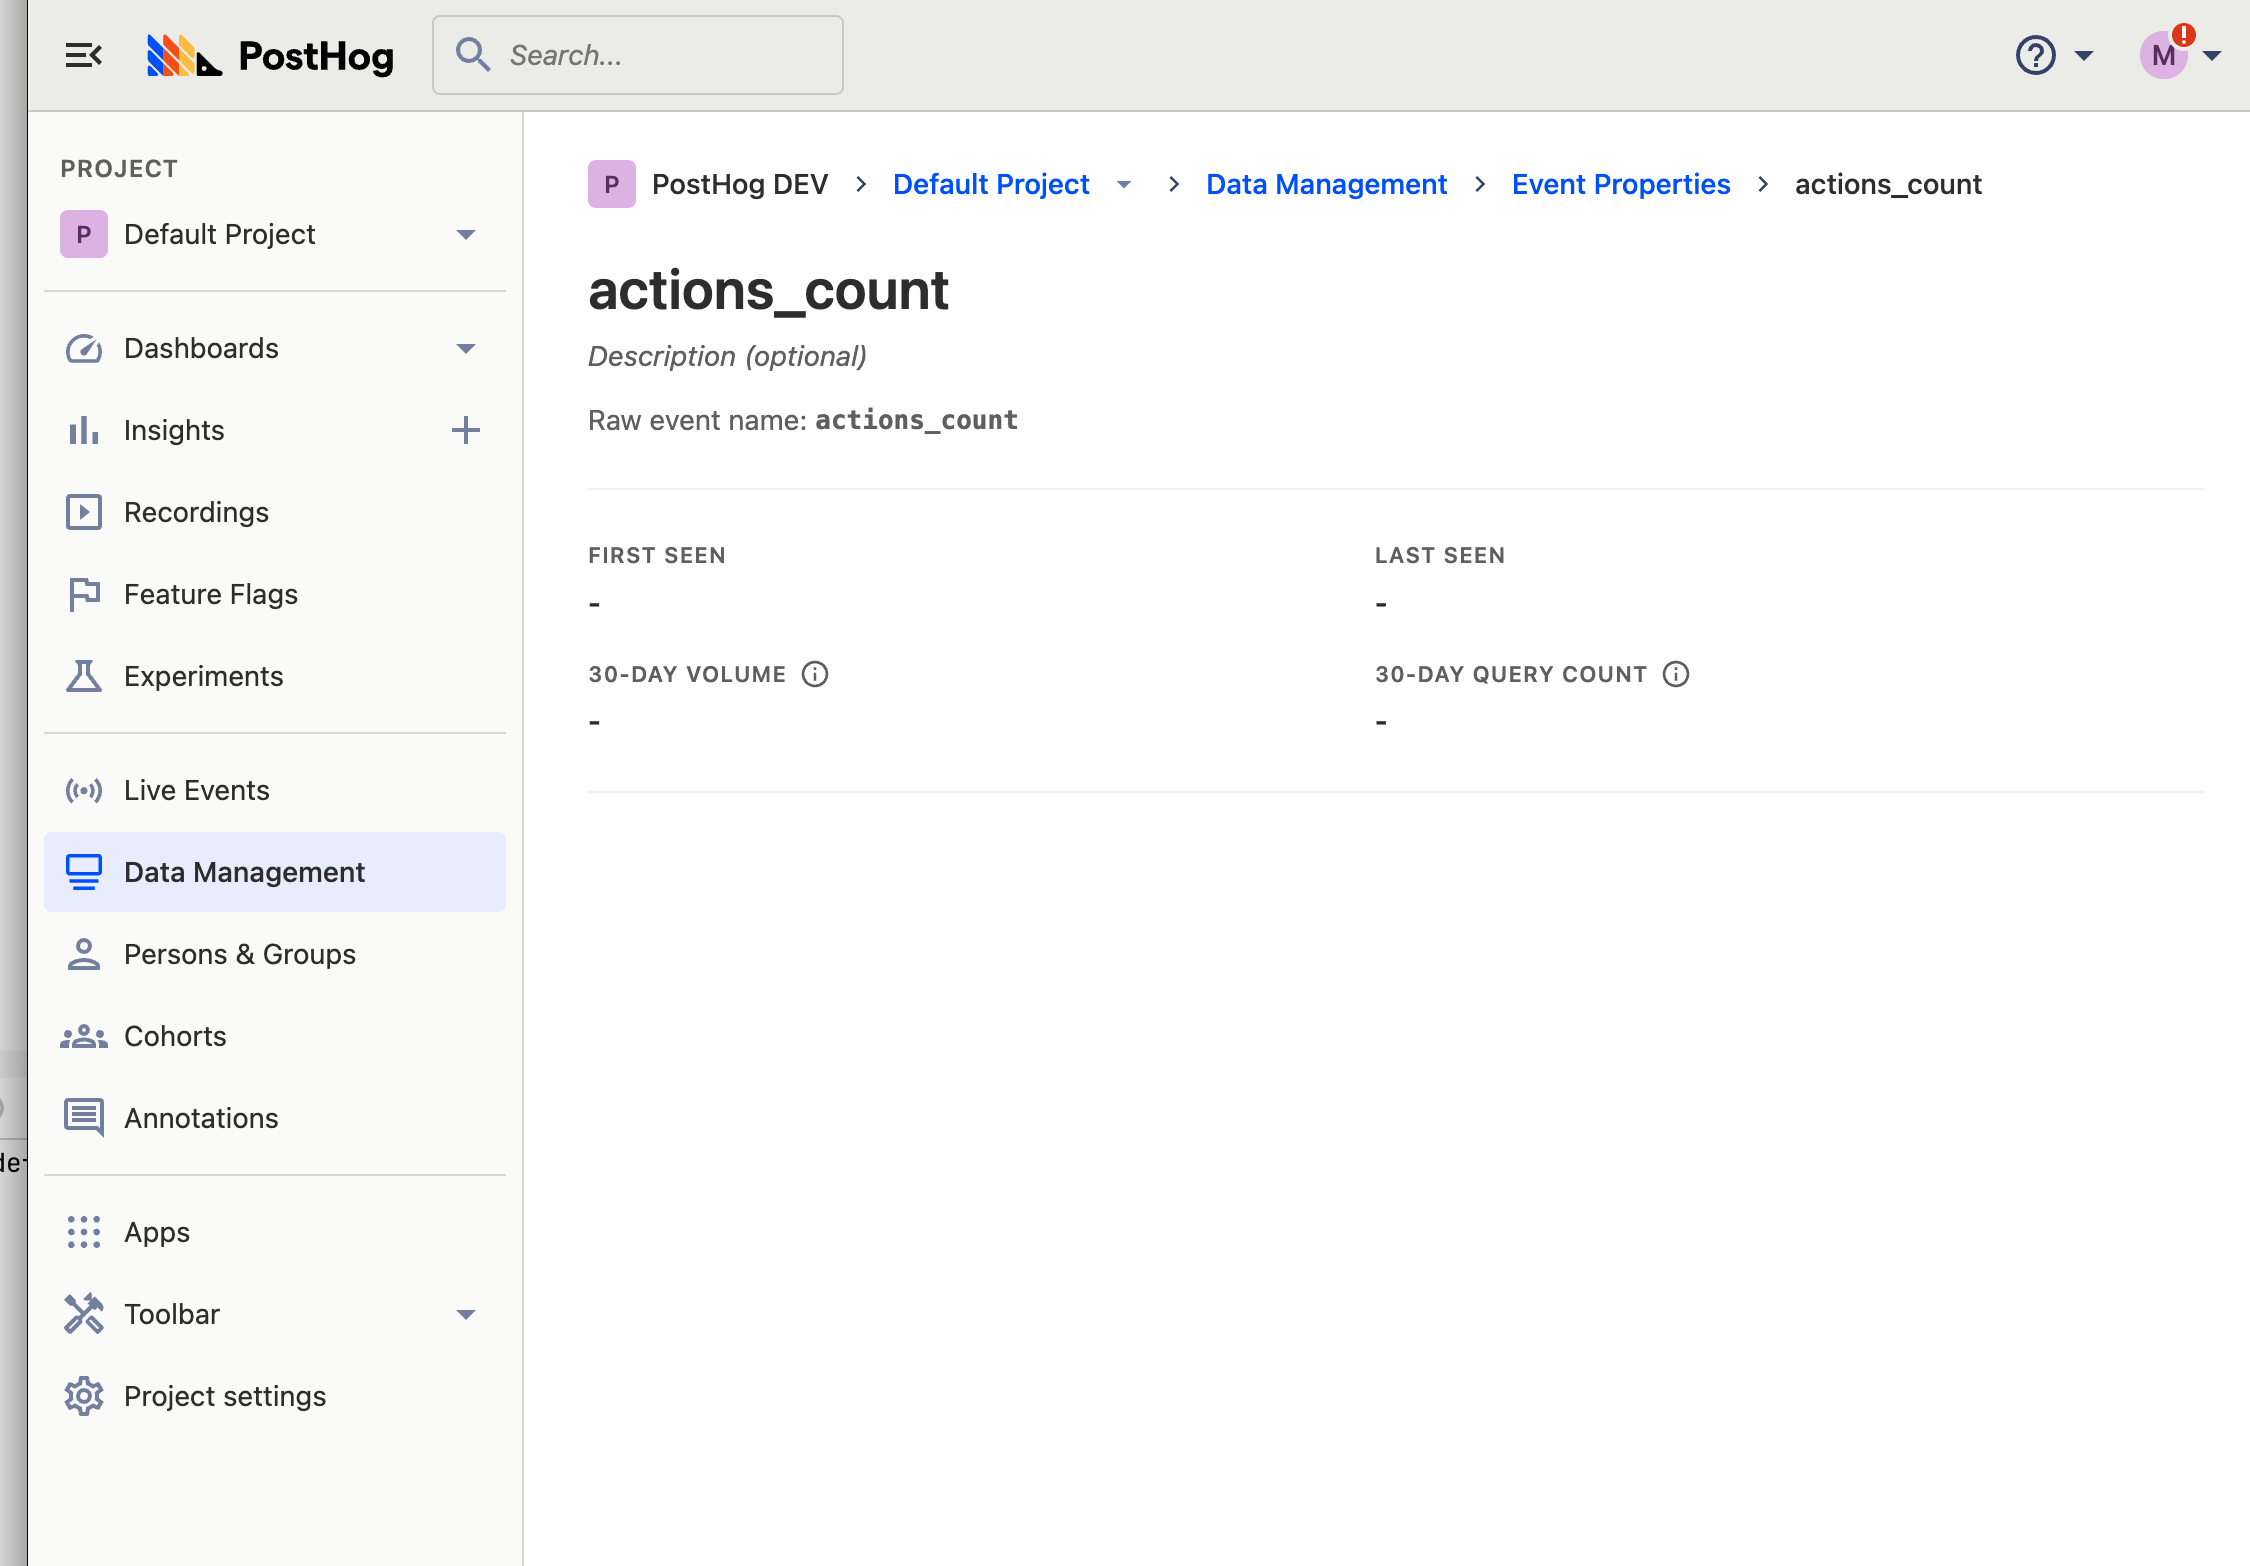Open the help question mark icon
Image resolution: width=2250 pixels, height=1566 pixels.
2035,55
